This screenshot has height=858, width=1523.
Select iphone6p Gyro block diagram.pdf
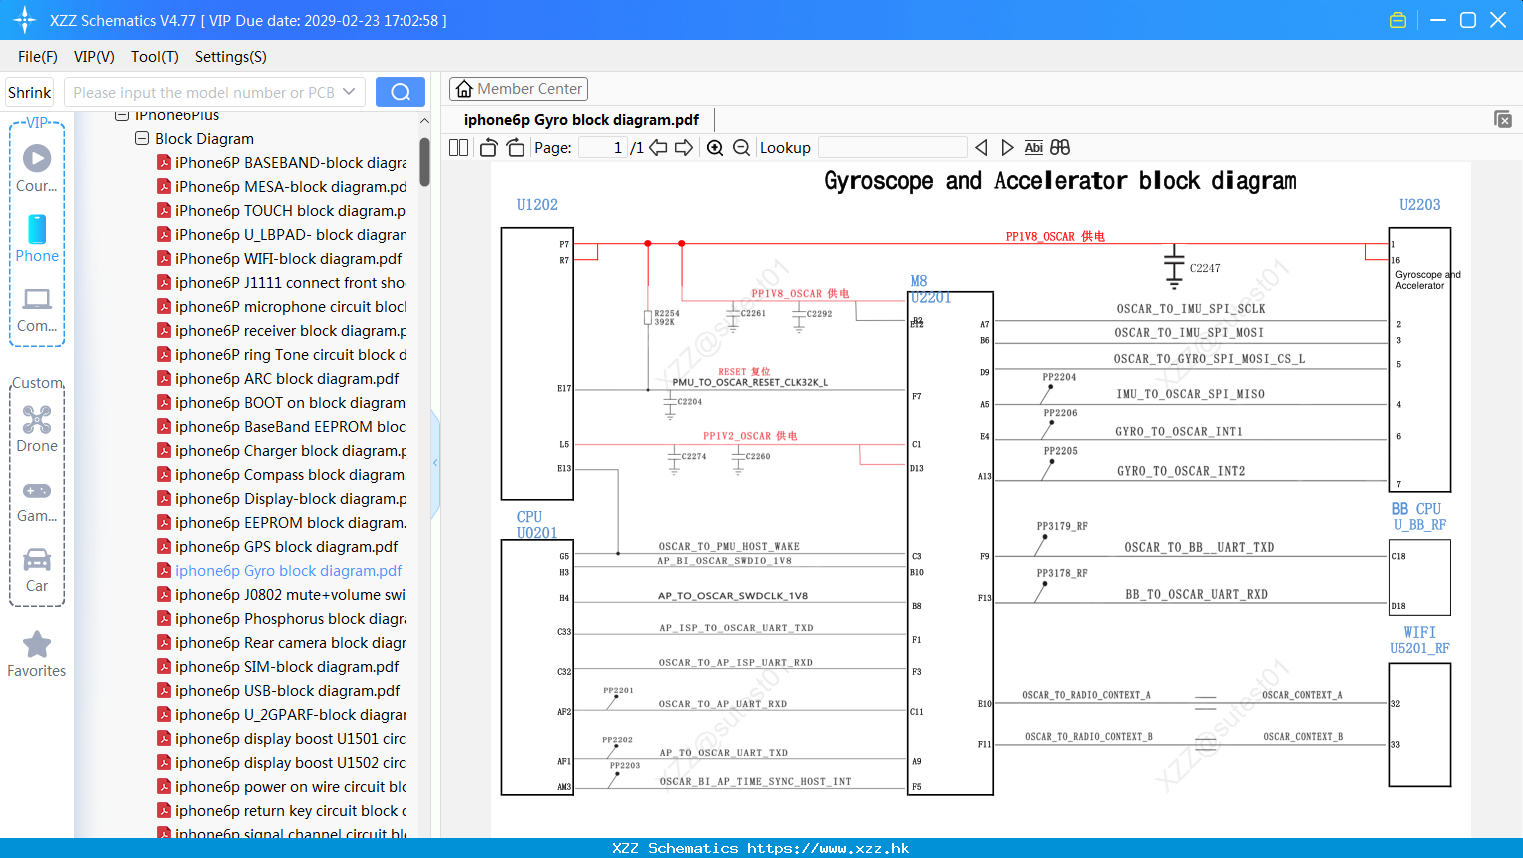tap(280, 571)
